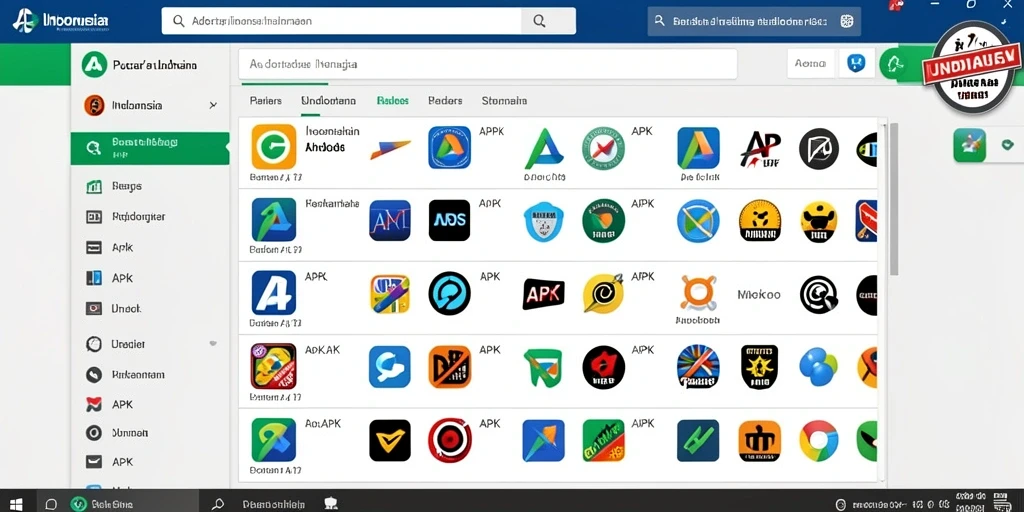
Task: Switch to the Baders tab
Action: click(445, 101)
